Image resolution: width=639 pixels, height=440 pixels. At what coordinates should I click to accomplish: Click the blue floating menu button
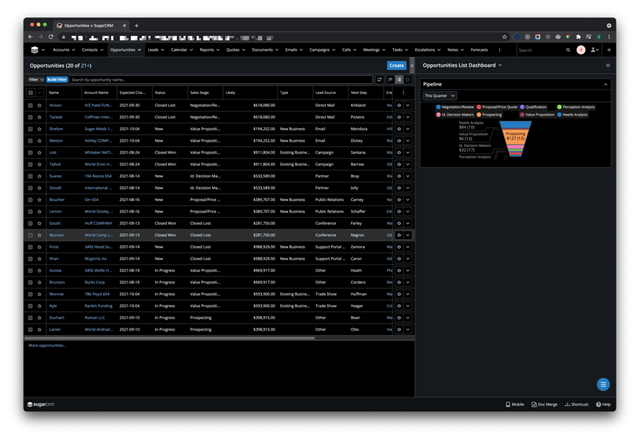point(603,384)
